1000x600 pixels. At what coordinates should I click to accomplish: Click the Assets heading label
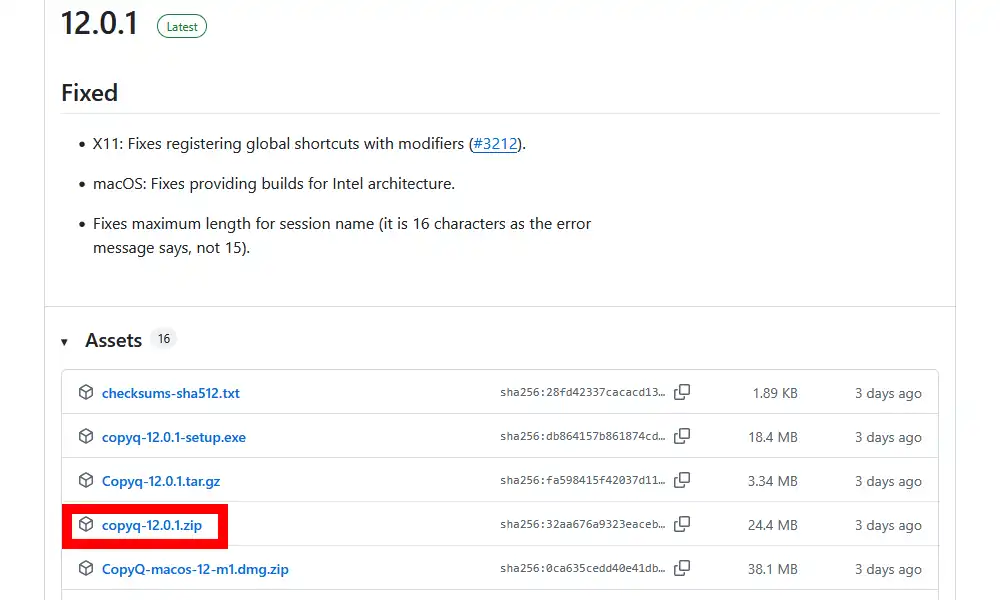point(113,341)
